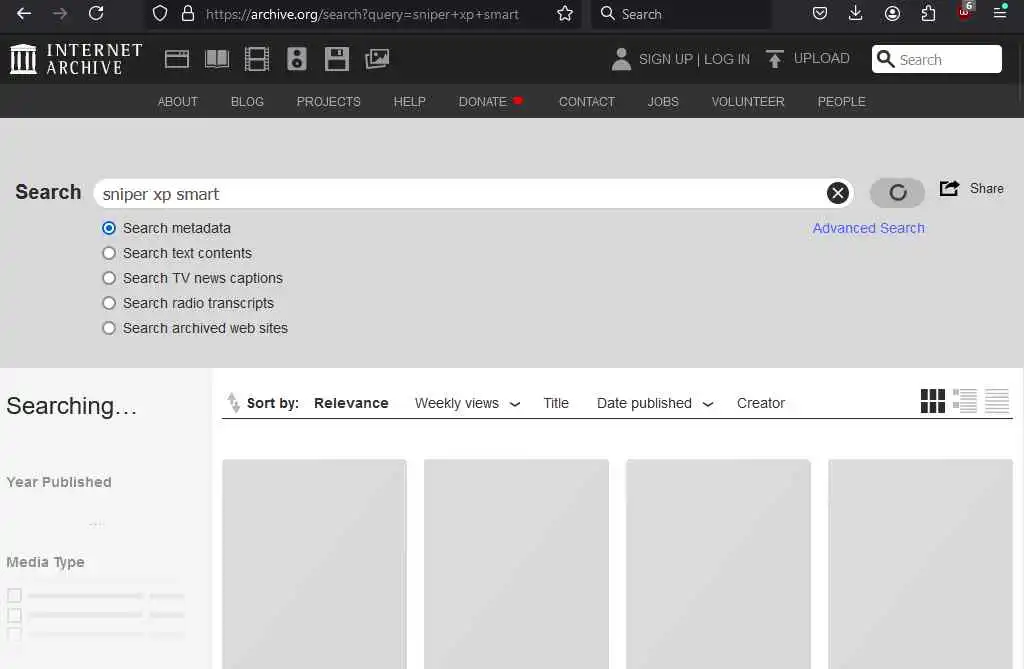The image size is (1024, 669).
Task: Switch to compact list view
Action: pyautogui.click(x=997, y=401)
